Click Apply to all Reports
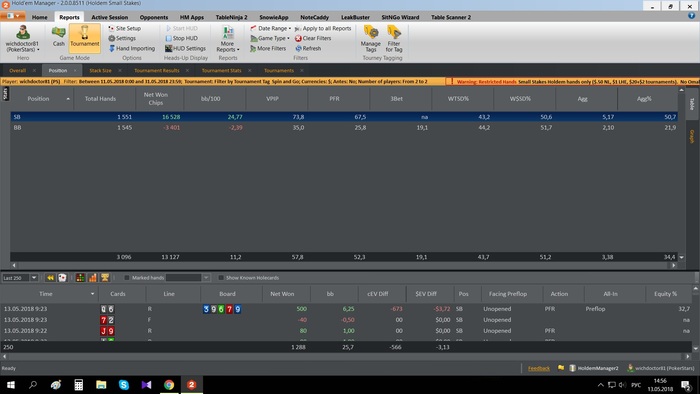 pyautogui.click(x=323, y=28)
